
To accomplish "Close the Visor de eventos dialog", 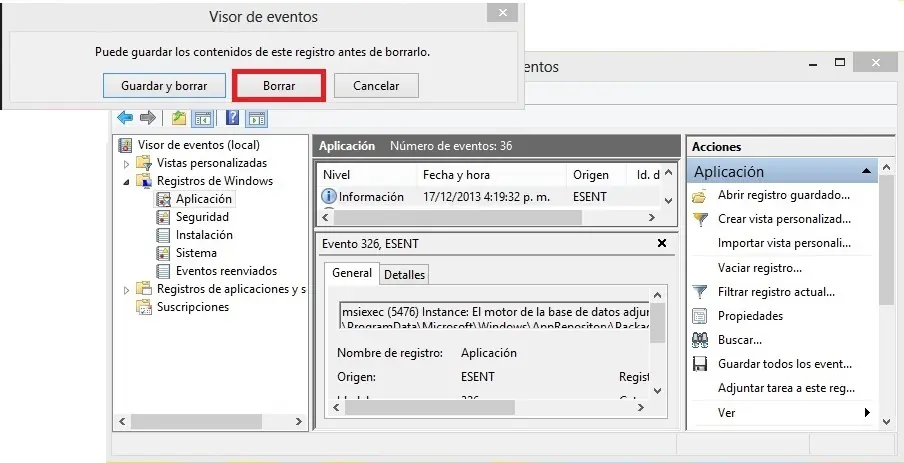I will tap(502, 13).
